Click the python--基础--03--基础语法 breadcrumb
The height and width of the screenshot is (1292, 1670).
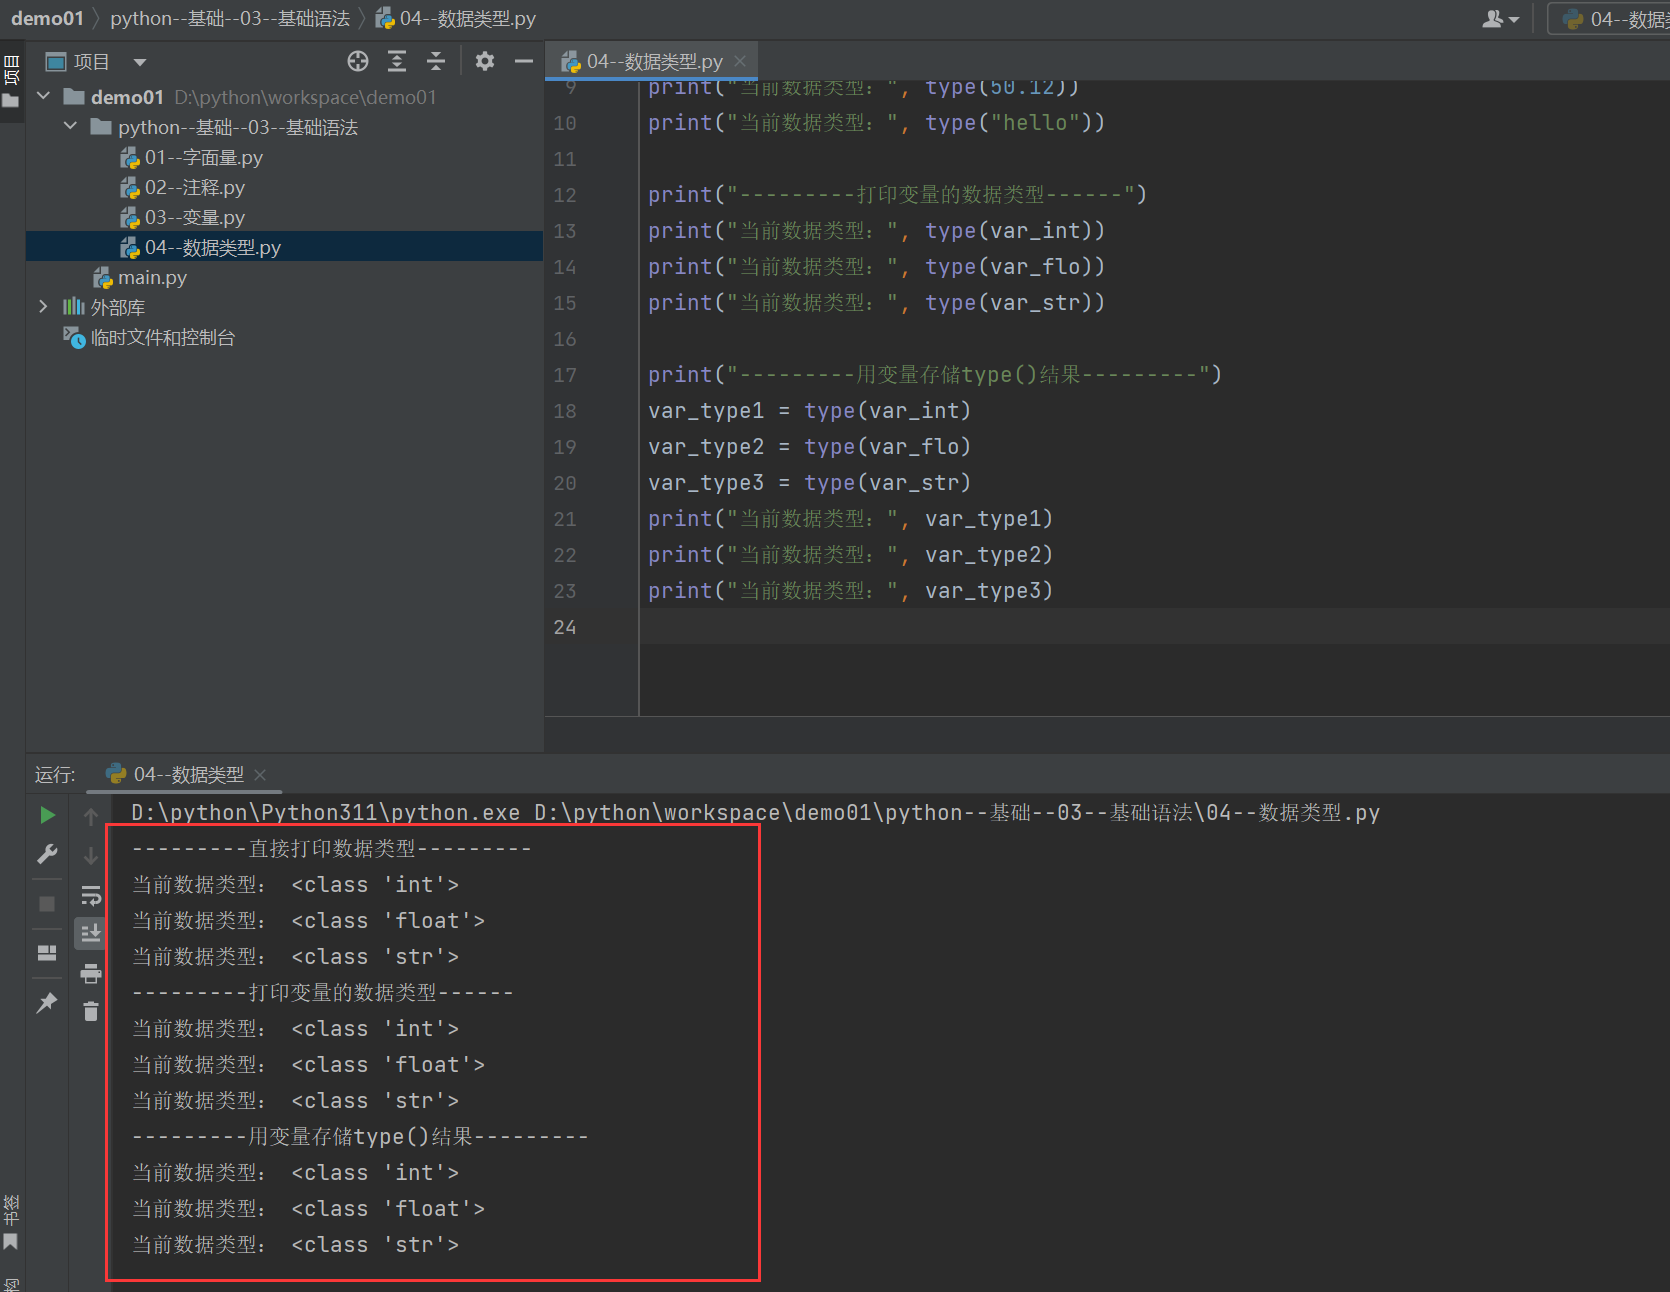(230, 18)
